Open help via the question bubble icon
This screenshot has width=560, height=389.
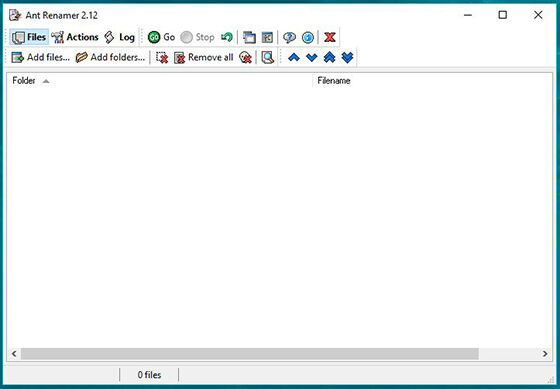(x=289, y=37)
